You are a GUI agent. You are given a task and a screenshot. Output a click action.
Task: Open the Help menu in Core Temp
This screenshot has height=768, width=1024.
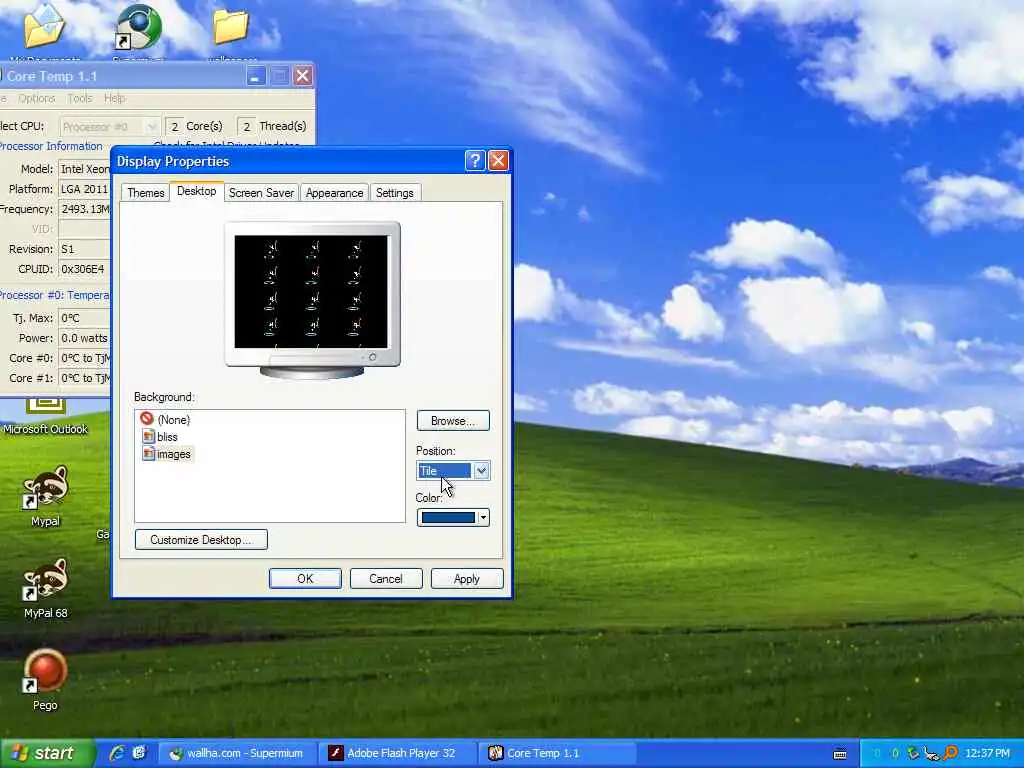tap(114, 98)
